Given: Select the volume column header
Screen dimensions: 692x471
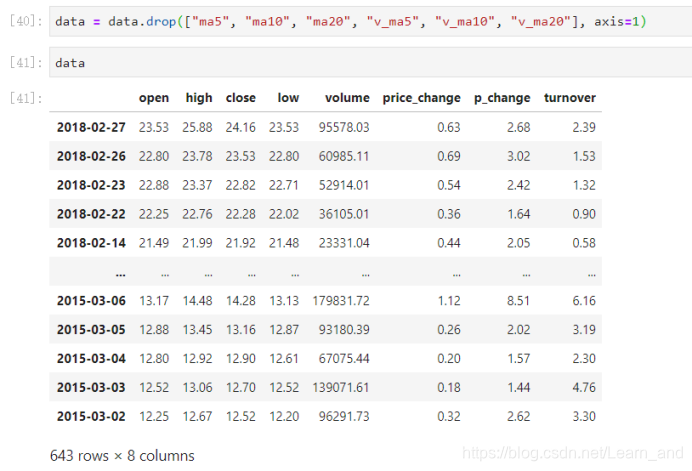Looking at the screenshot, I should click(347, 98).
